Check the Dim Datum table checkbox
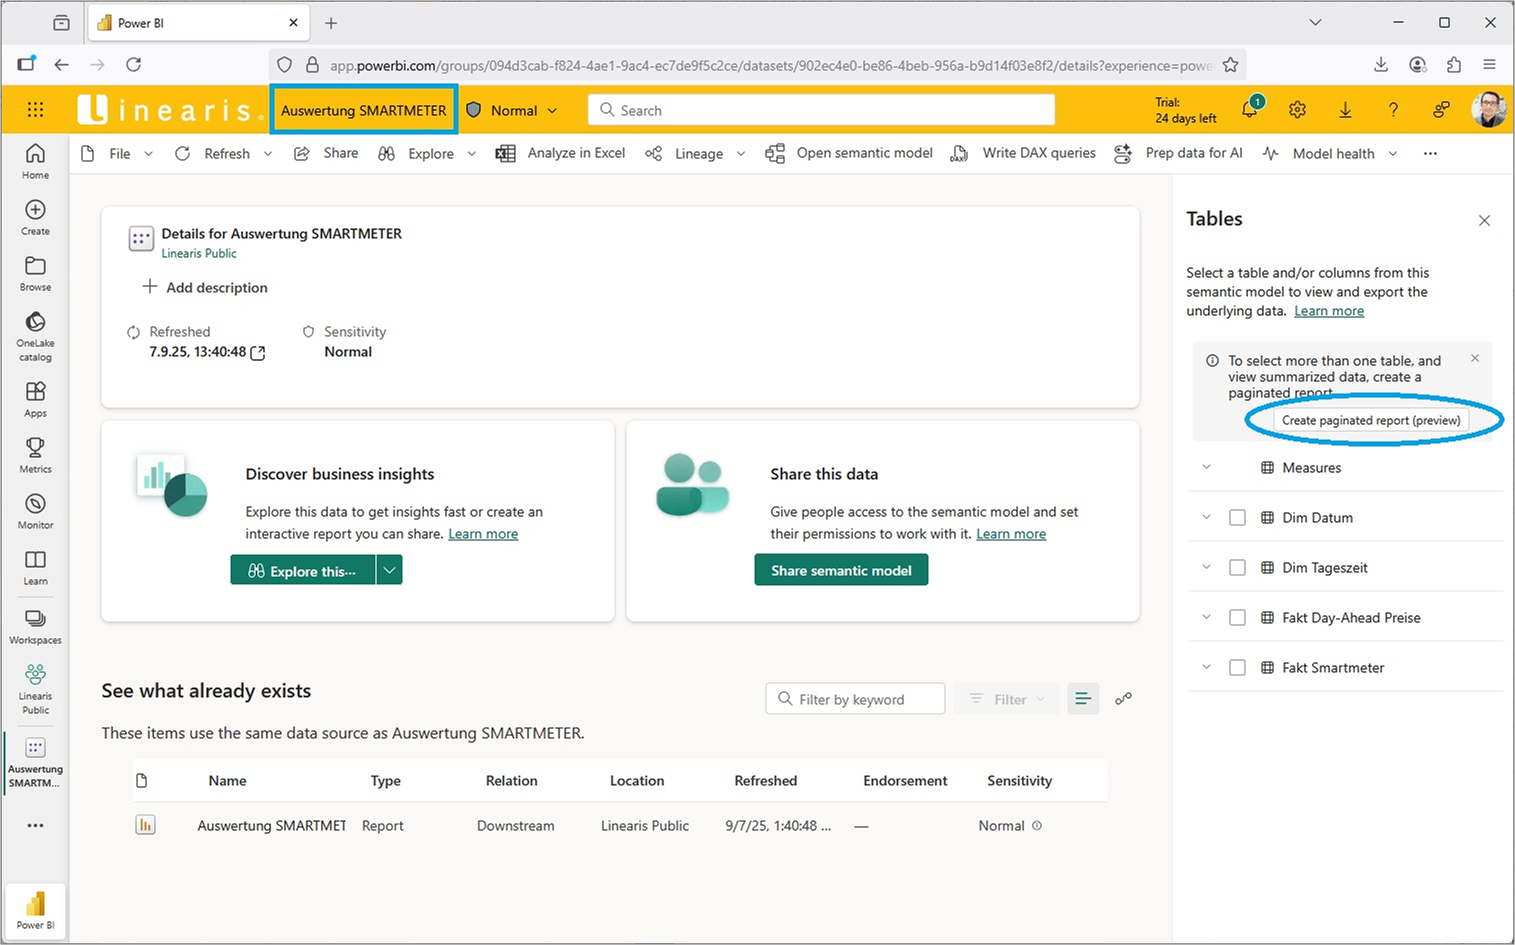The height and width of the screenshot is (945, 1515). (x=1237, y=517)
